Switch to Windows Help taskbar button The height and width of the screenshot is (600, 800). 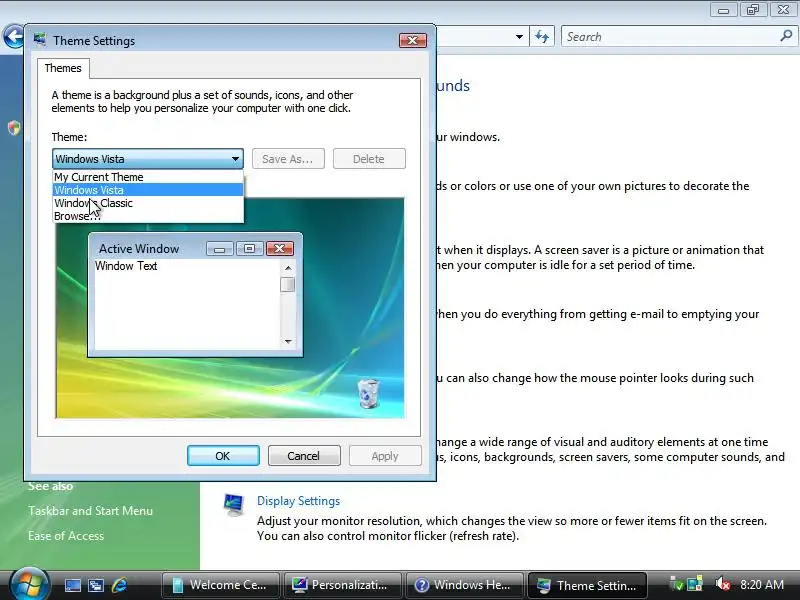point(464,585)
